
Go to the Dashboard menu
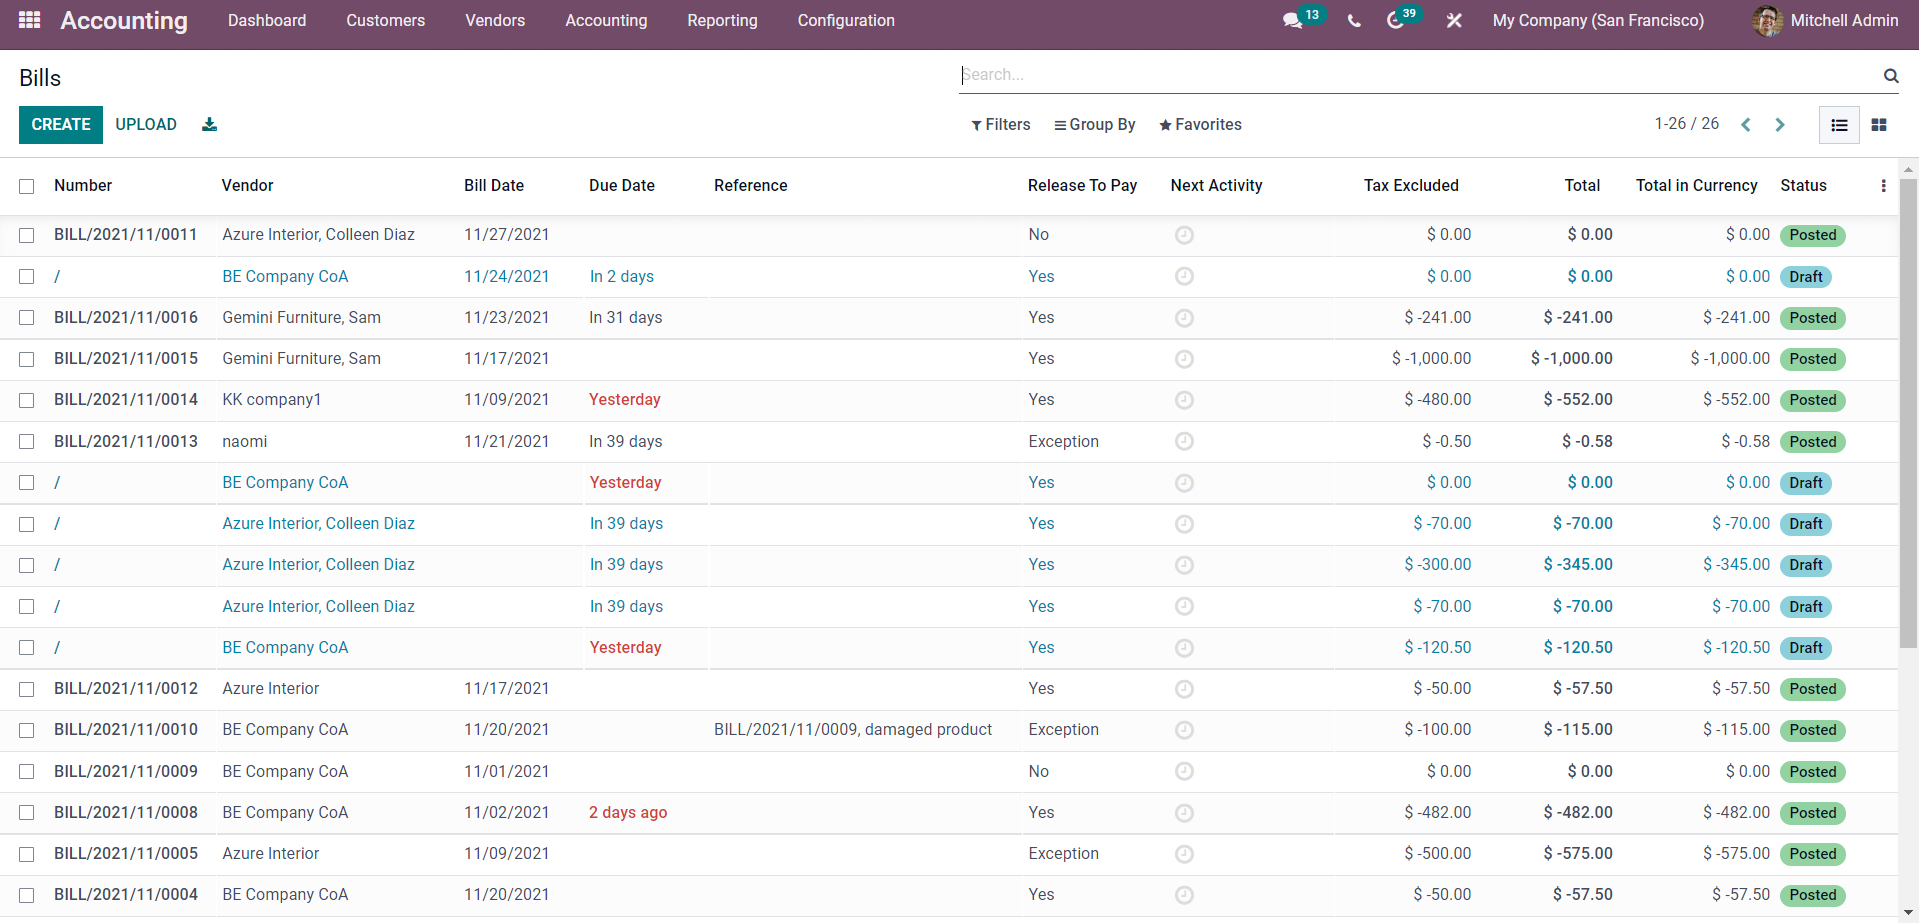coord(267,21)
